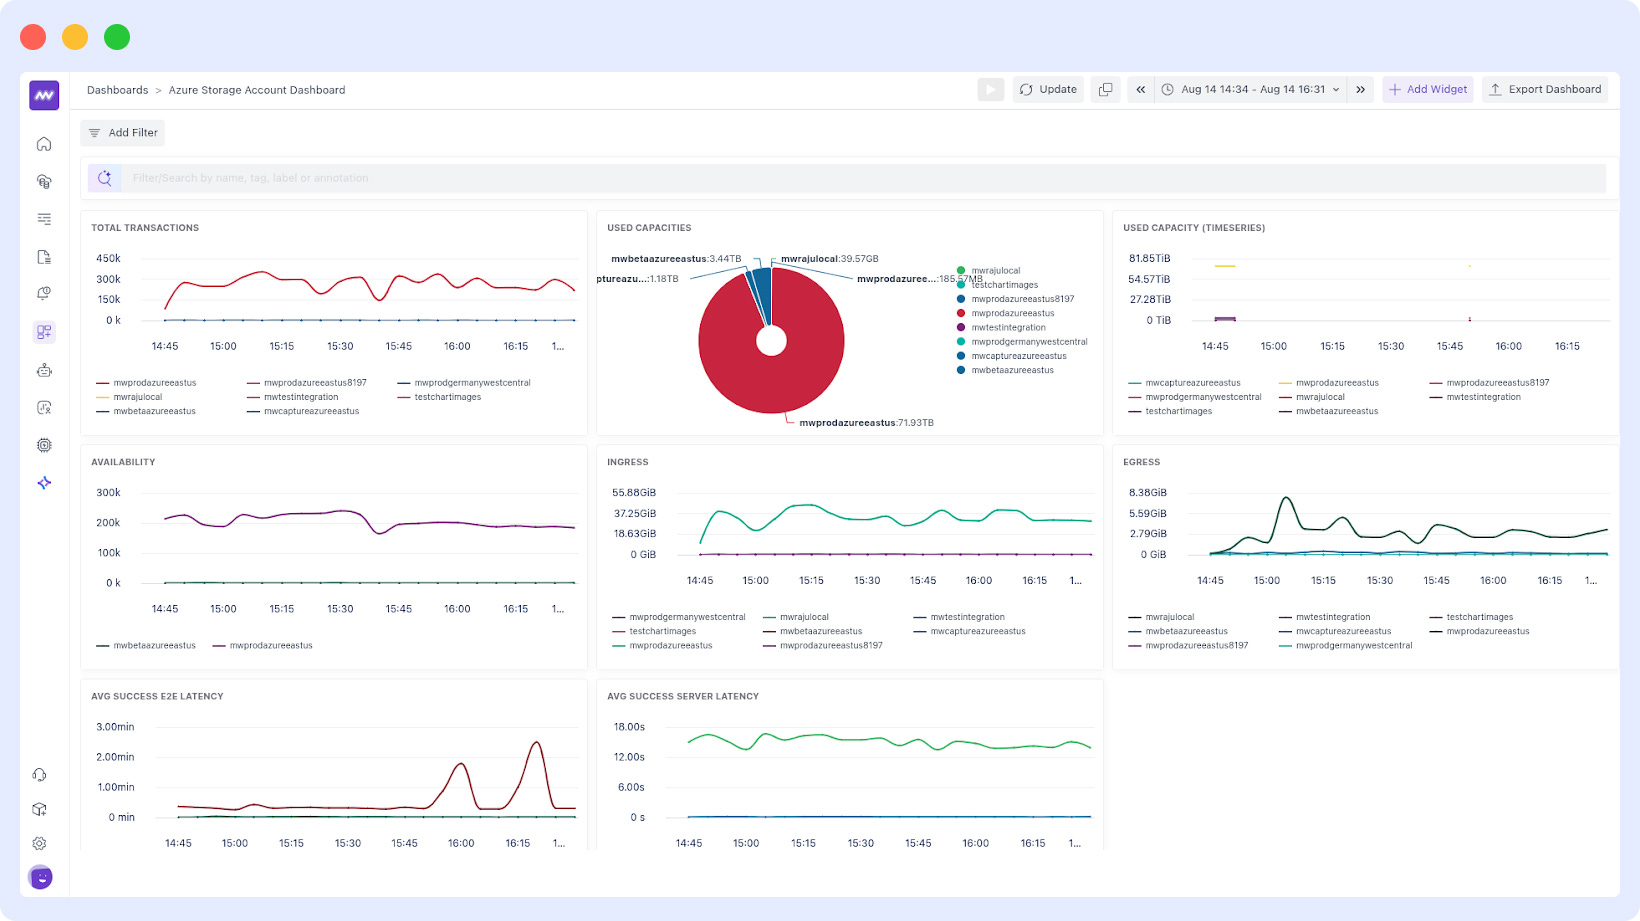Open the Alerts bell icon in sidebar

44,294
